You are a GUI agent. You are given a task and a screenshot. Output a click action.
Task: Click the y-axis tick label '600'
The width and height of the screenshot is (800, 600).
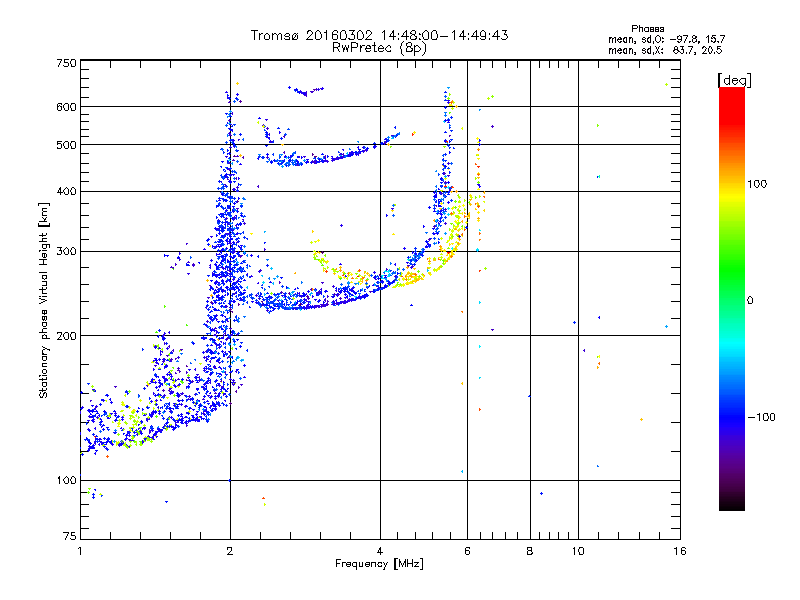66,107
